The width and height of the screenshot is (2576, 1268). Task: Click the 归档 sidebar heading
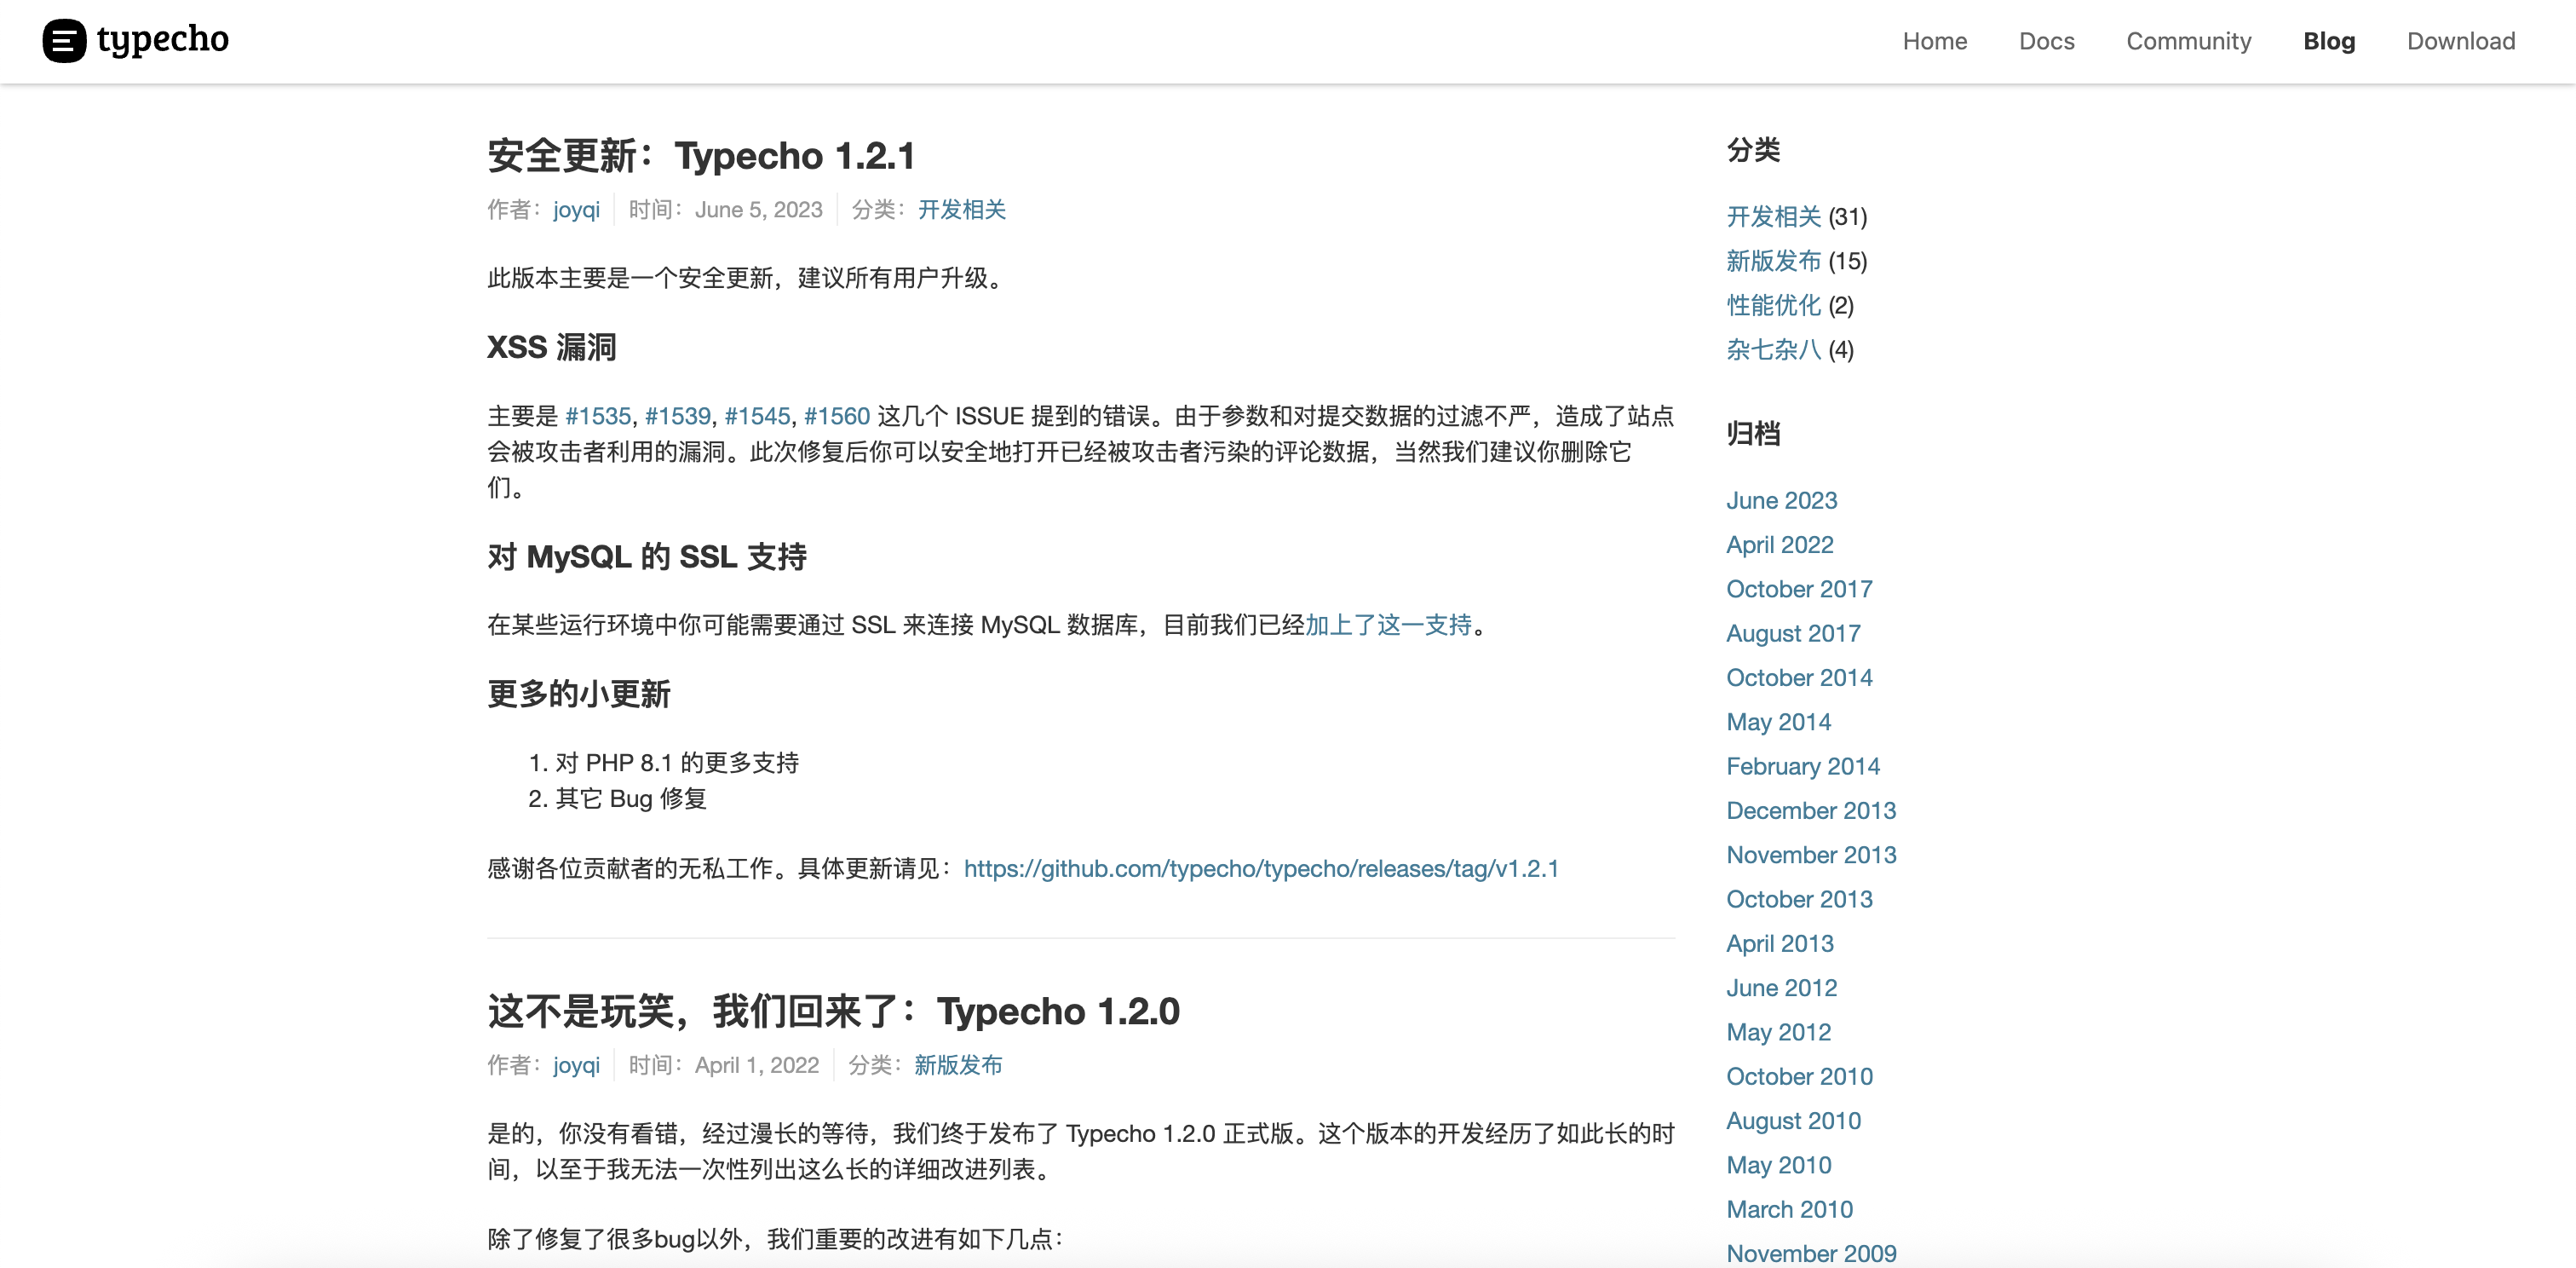coord(1753,433)
